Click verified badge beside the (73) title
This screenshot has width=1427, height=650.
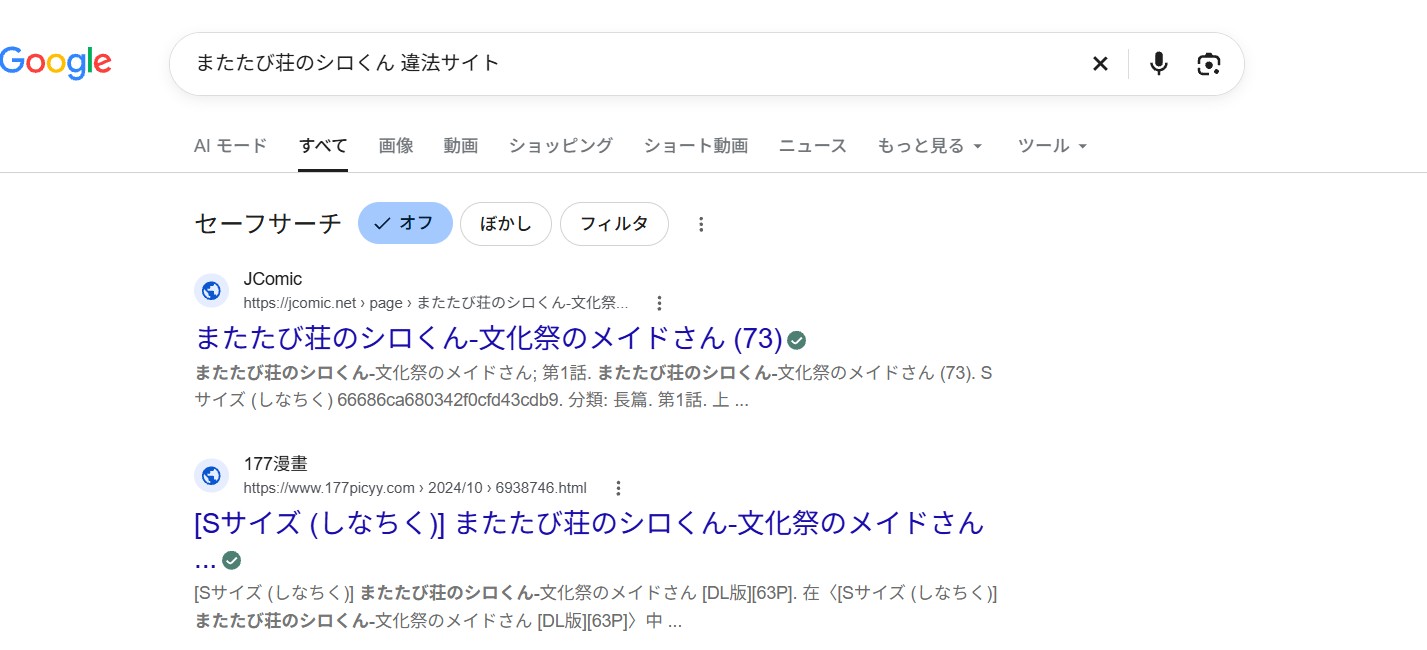(x=797, y=341)
